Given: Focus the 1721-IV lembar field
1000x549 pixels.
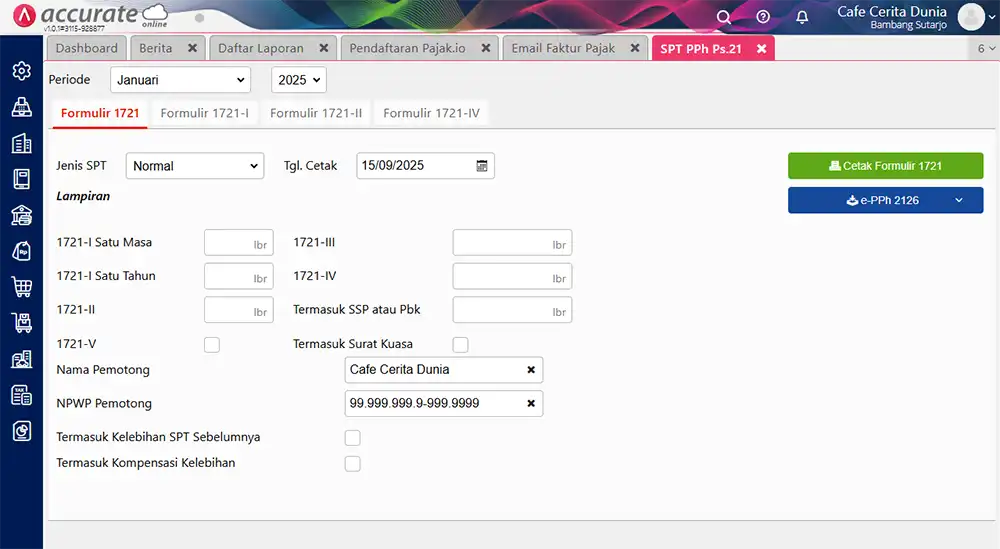Looking at the screenshot, I should 512,277.
